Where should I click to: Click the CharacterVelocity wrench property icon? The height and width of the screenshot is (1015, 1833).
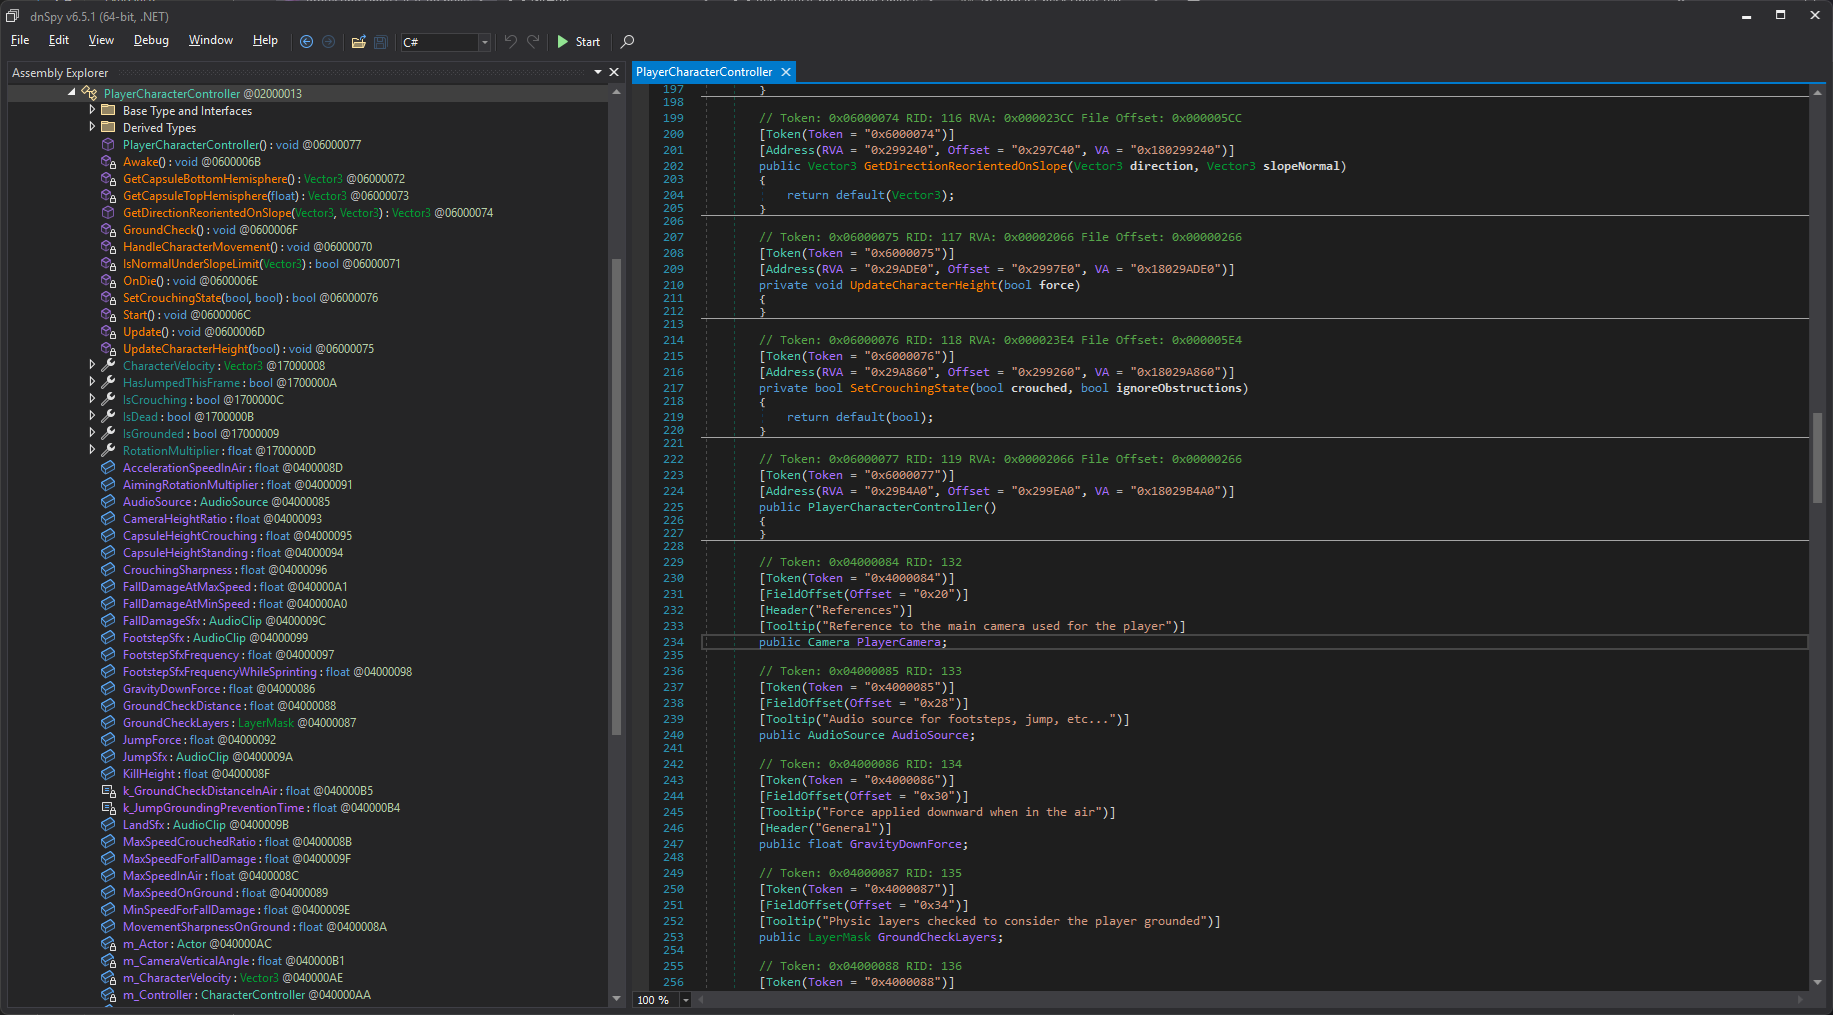pos(108,366)
